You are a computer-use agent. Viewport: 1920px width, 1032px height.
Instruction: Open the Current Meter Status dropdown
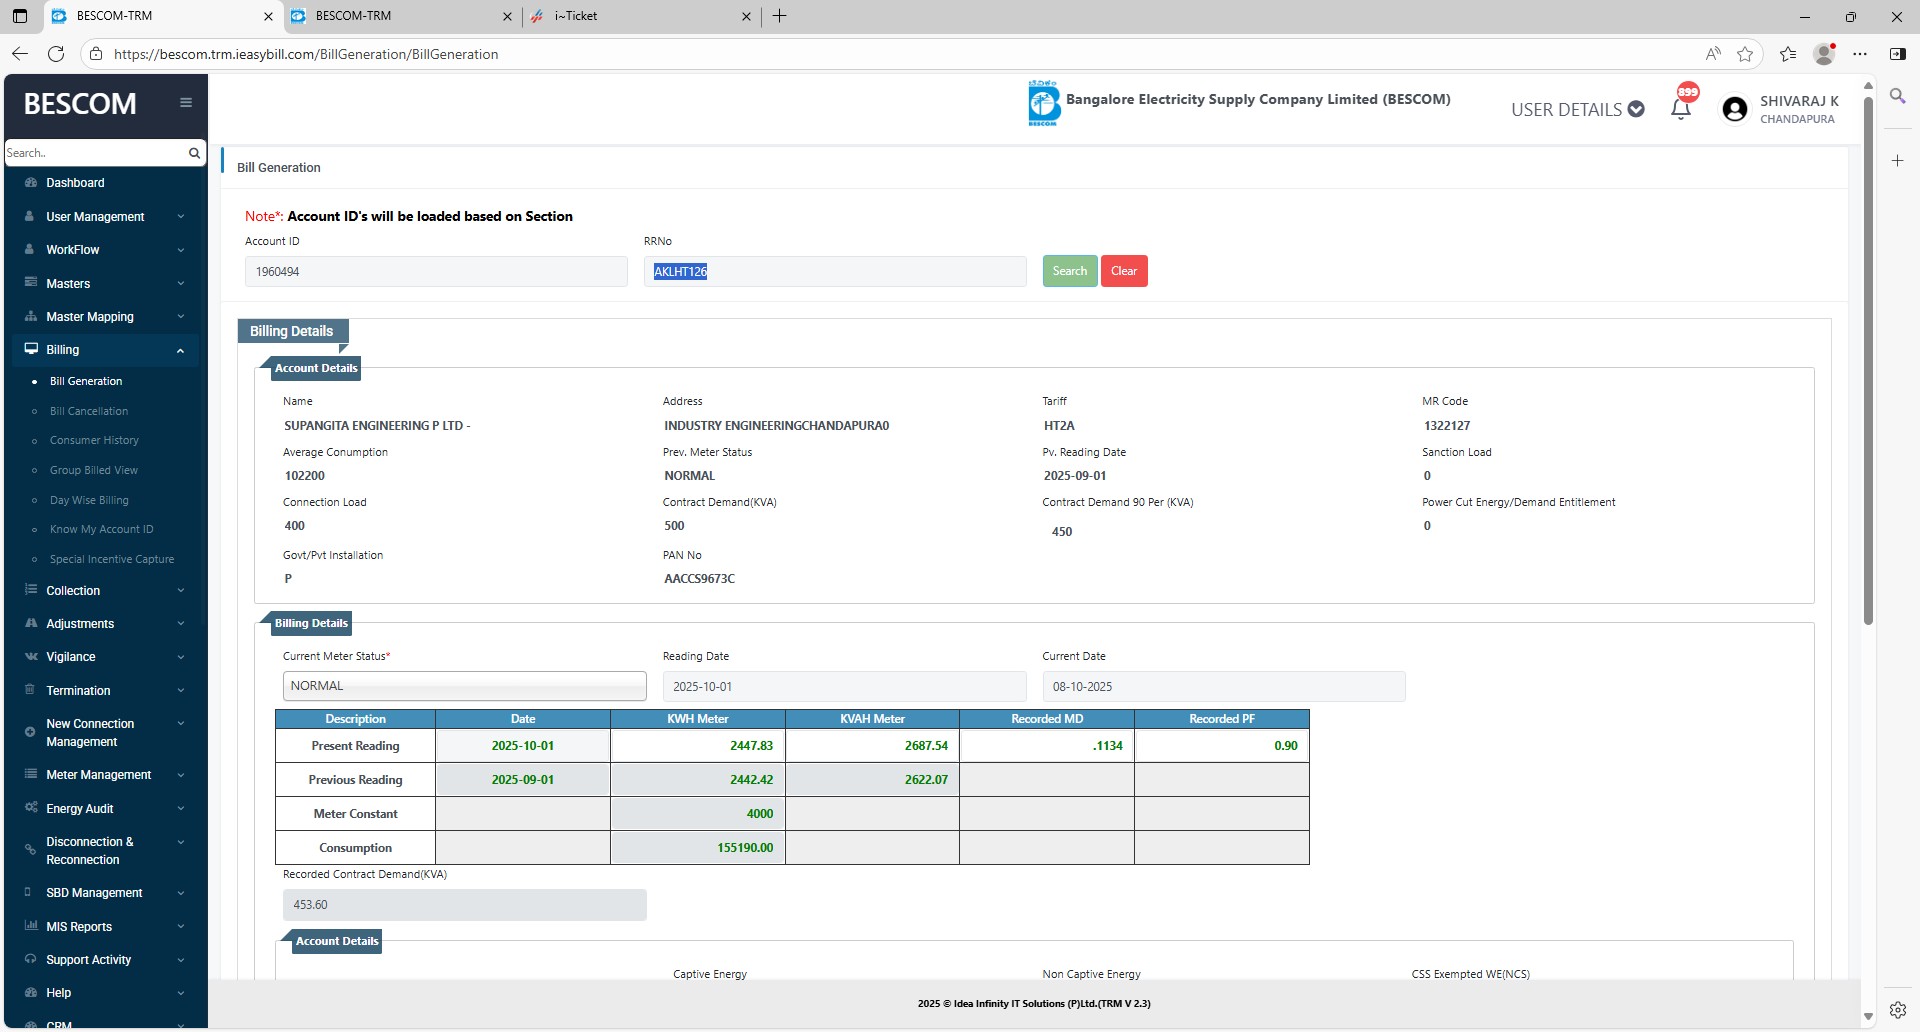(464, 686)
